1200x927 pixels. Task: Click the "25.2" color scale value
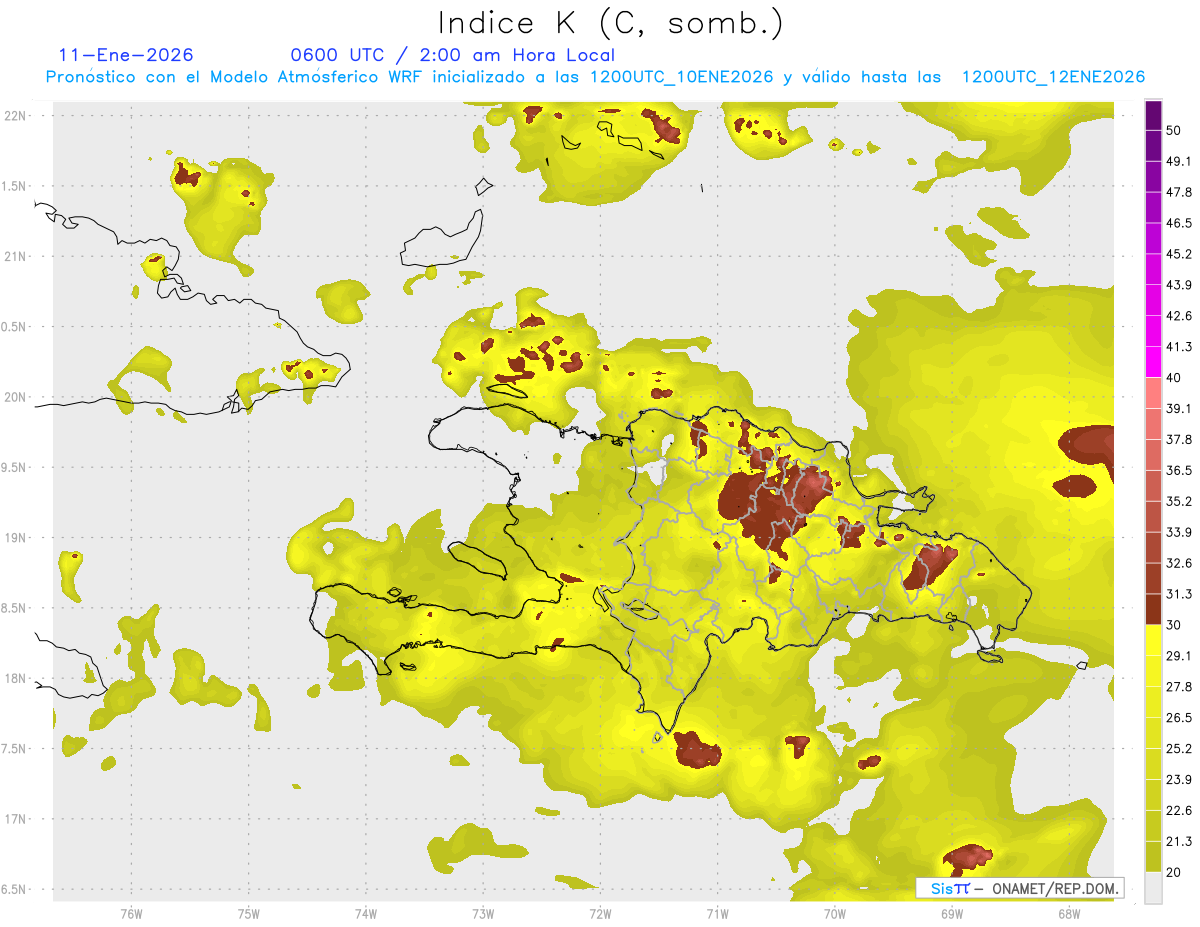[1179, 749]
